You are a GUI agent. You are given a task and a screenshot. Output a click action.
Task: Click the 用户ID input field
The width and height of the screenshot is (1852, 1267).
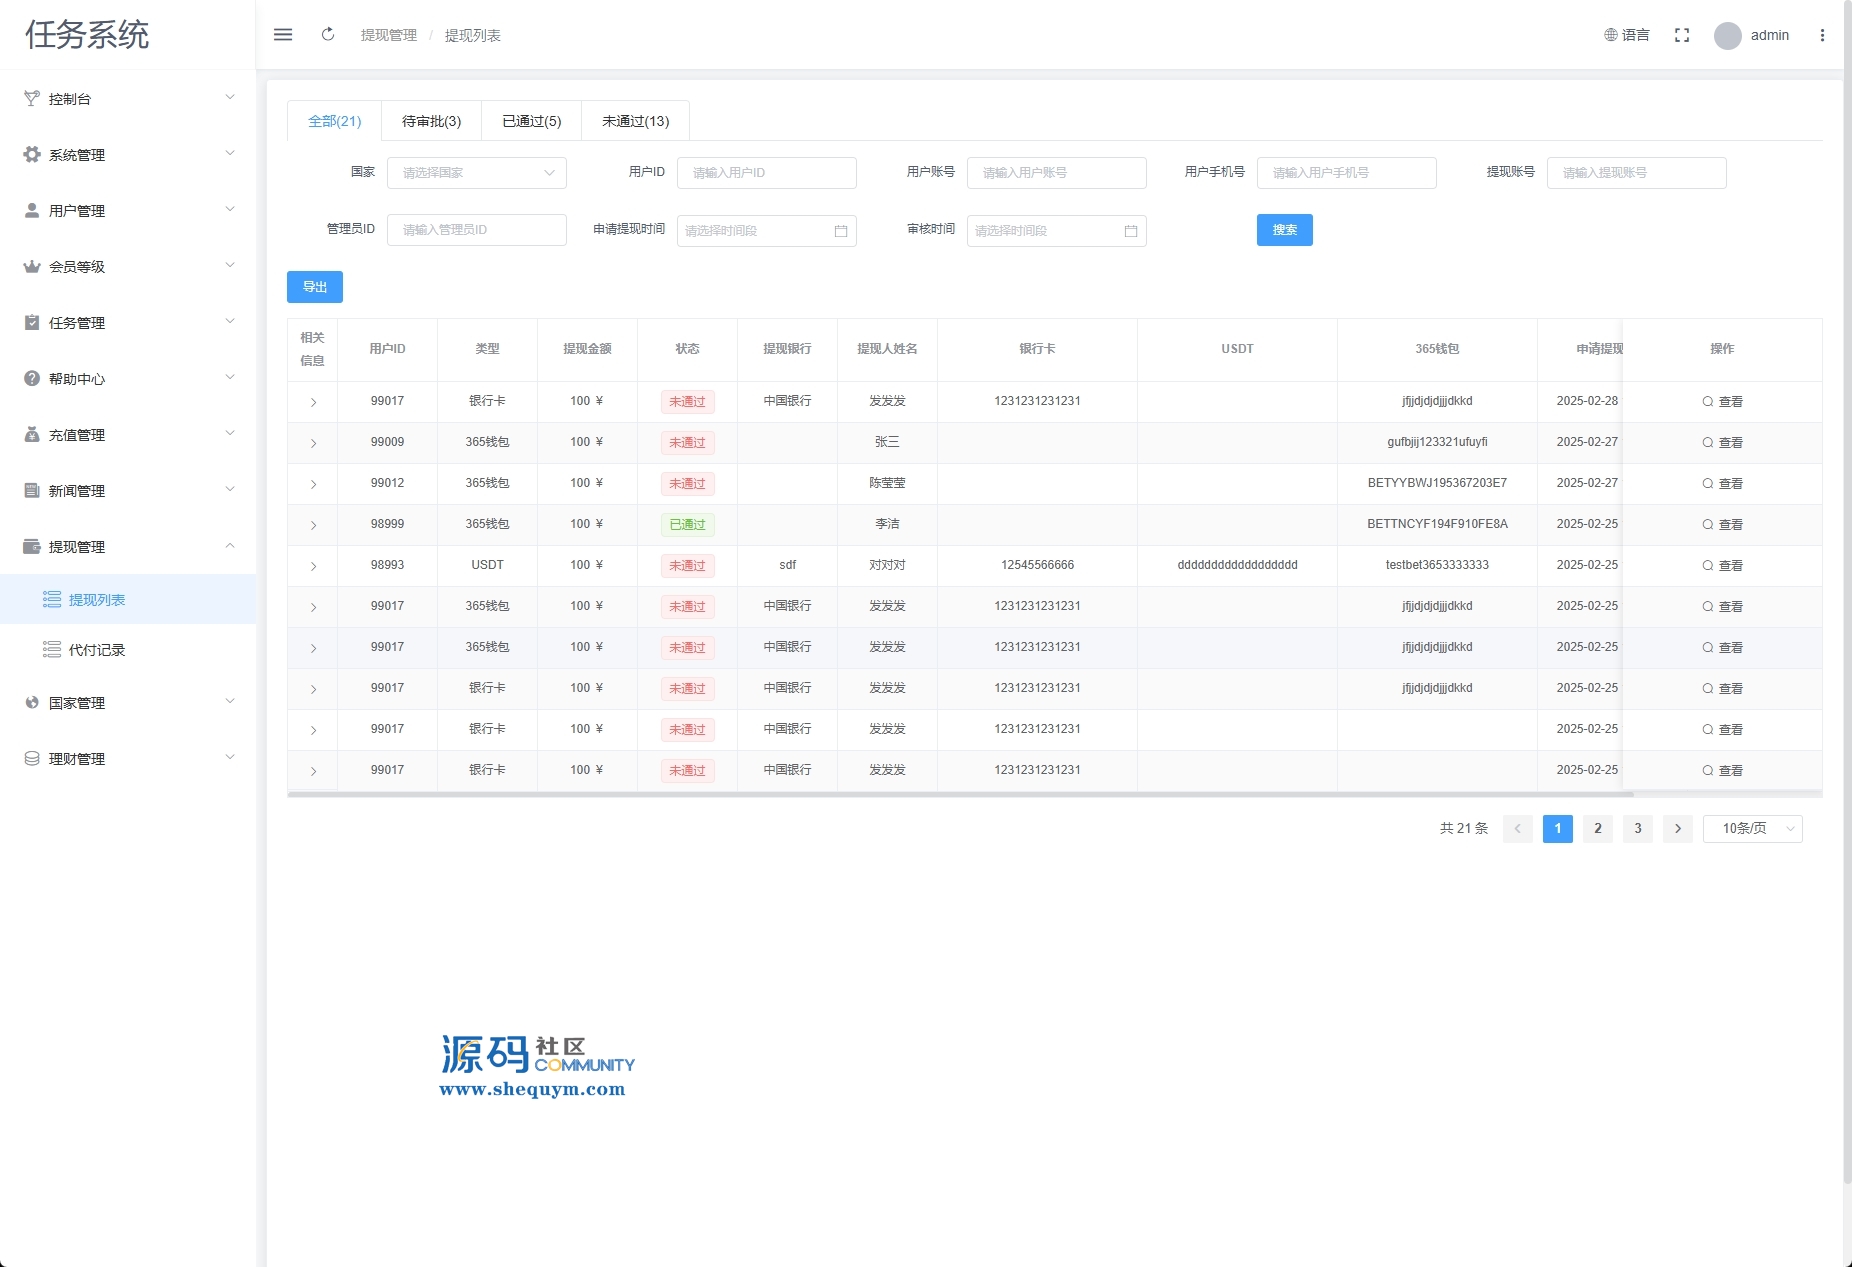pyautogui.click(x=766, y=173)
